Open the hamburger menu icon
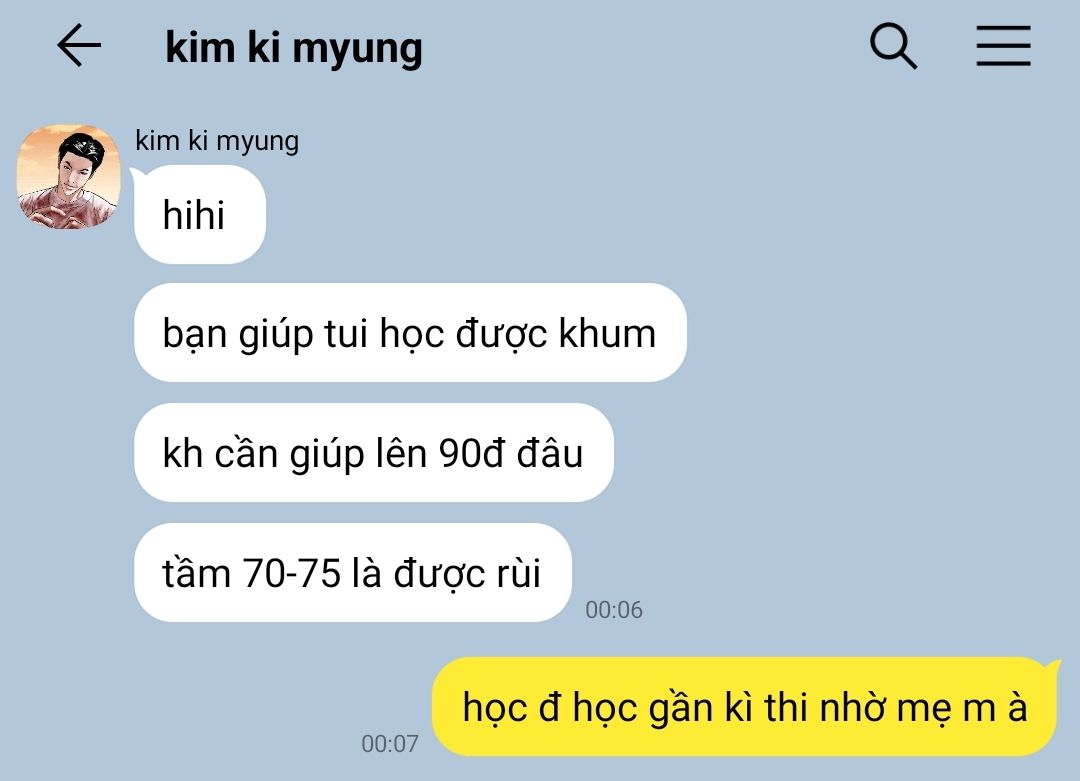The height and width of the screenshot is (781, 1080). [1003, 45]
